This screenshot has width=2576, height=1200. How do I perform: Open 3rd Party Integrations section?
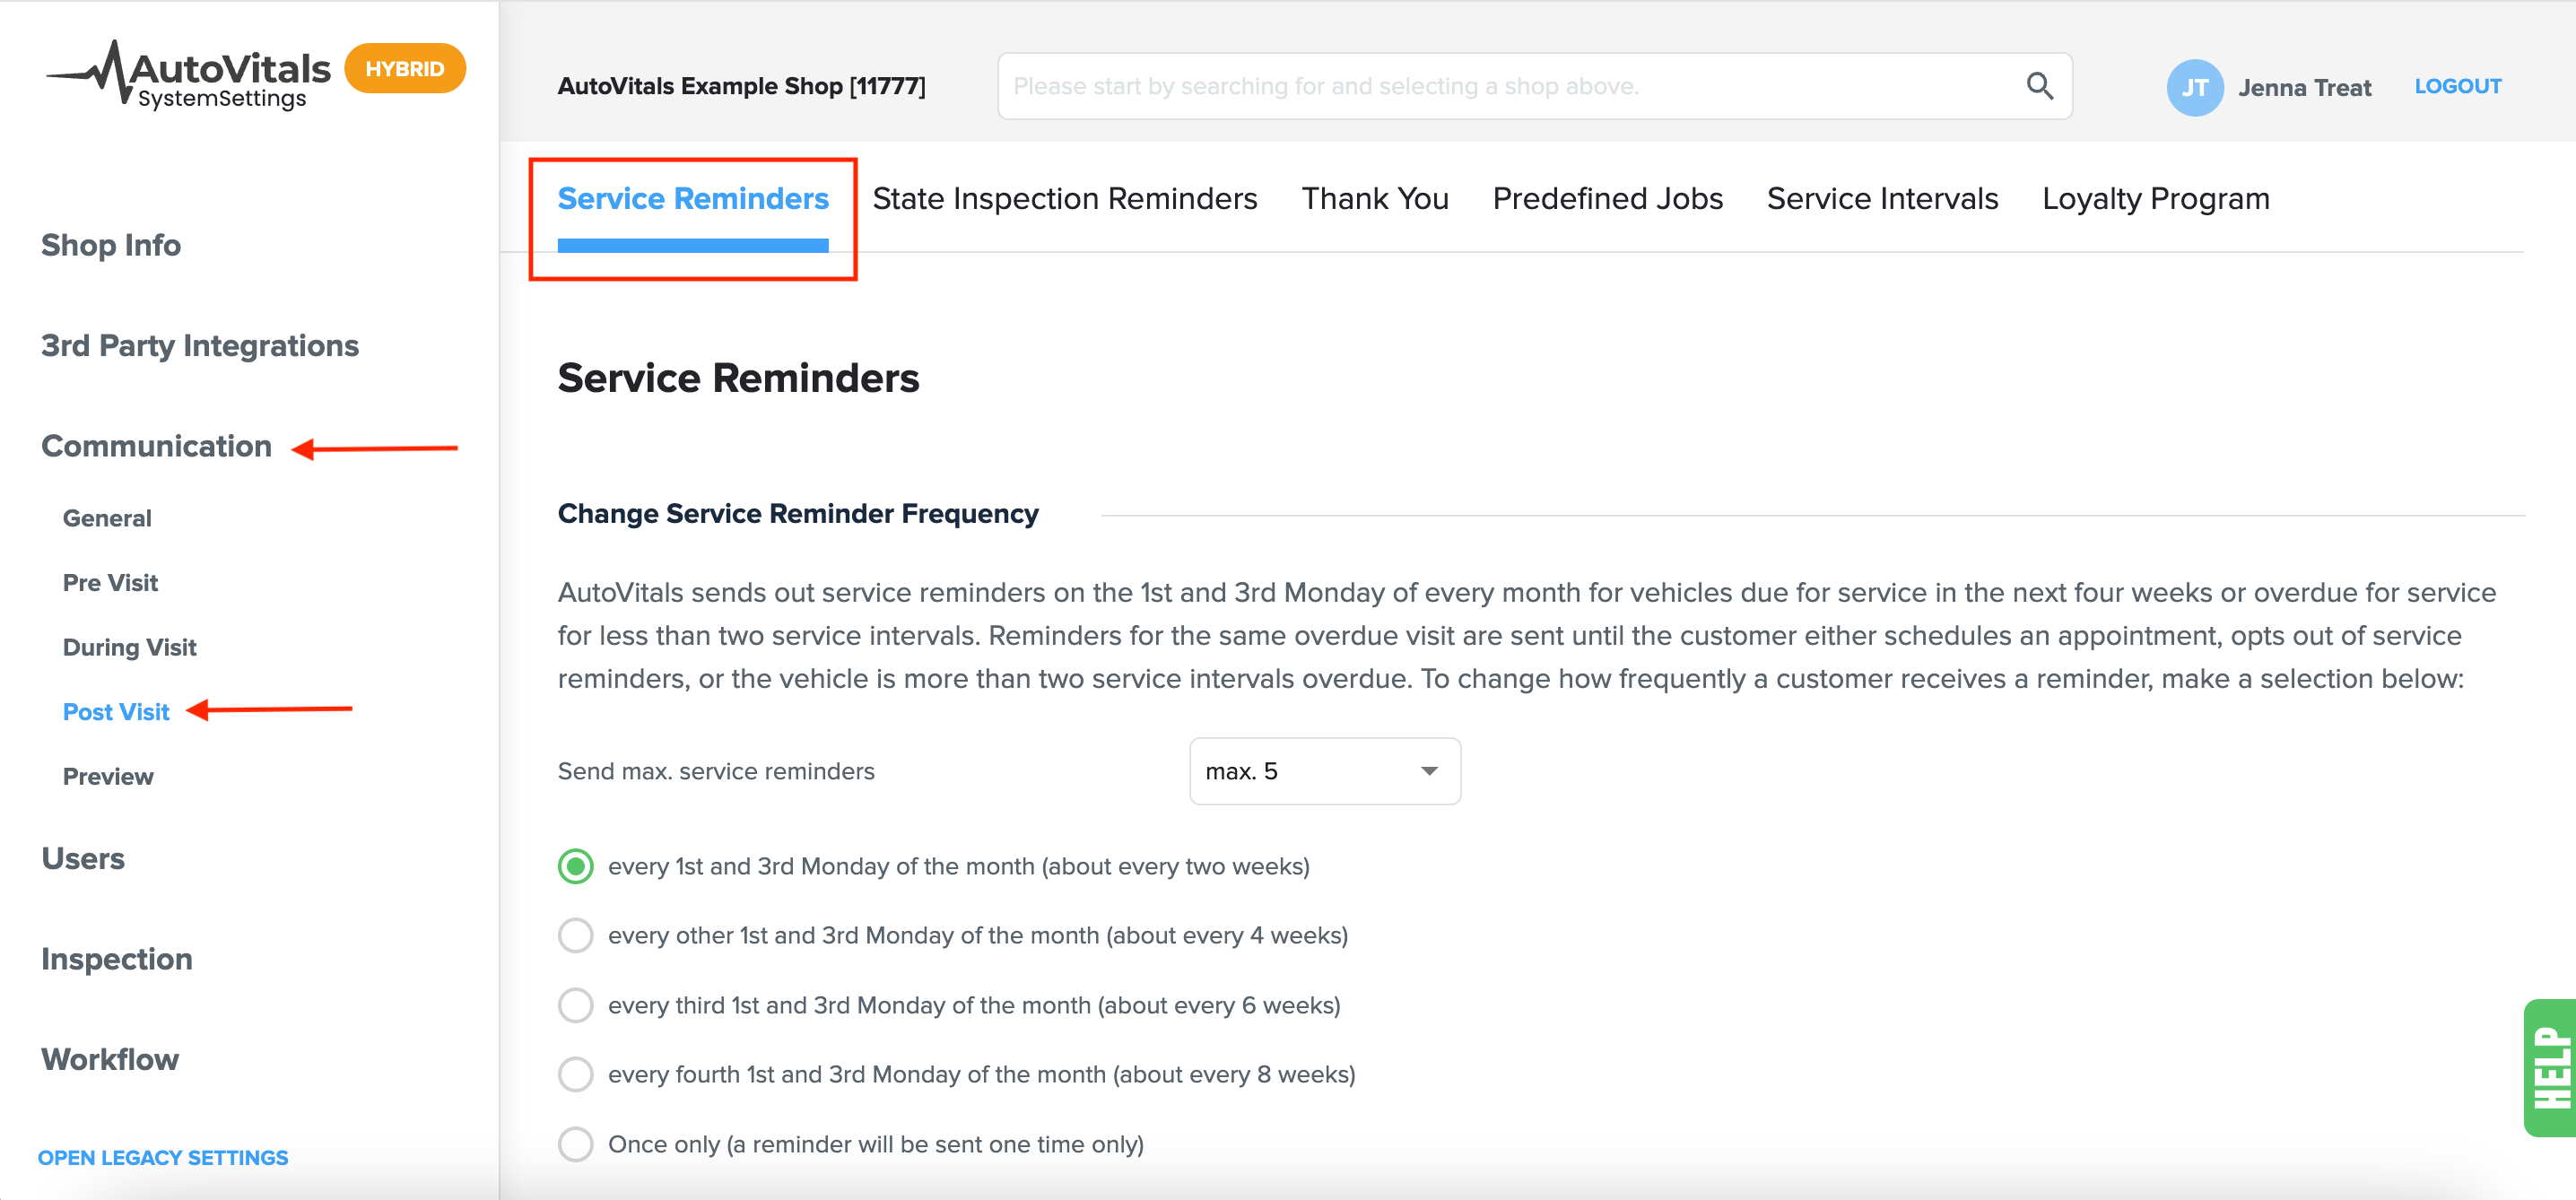(200, 345)
